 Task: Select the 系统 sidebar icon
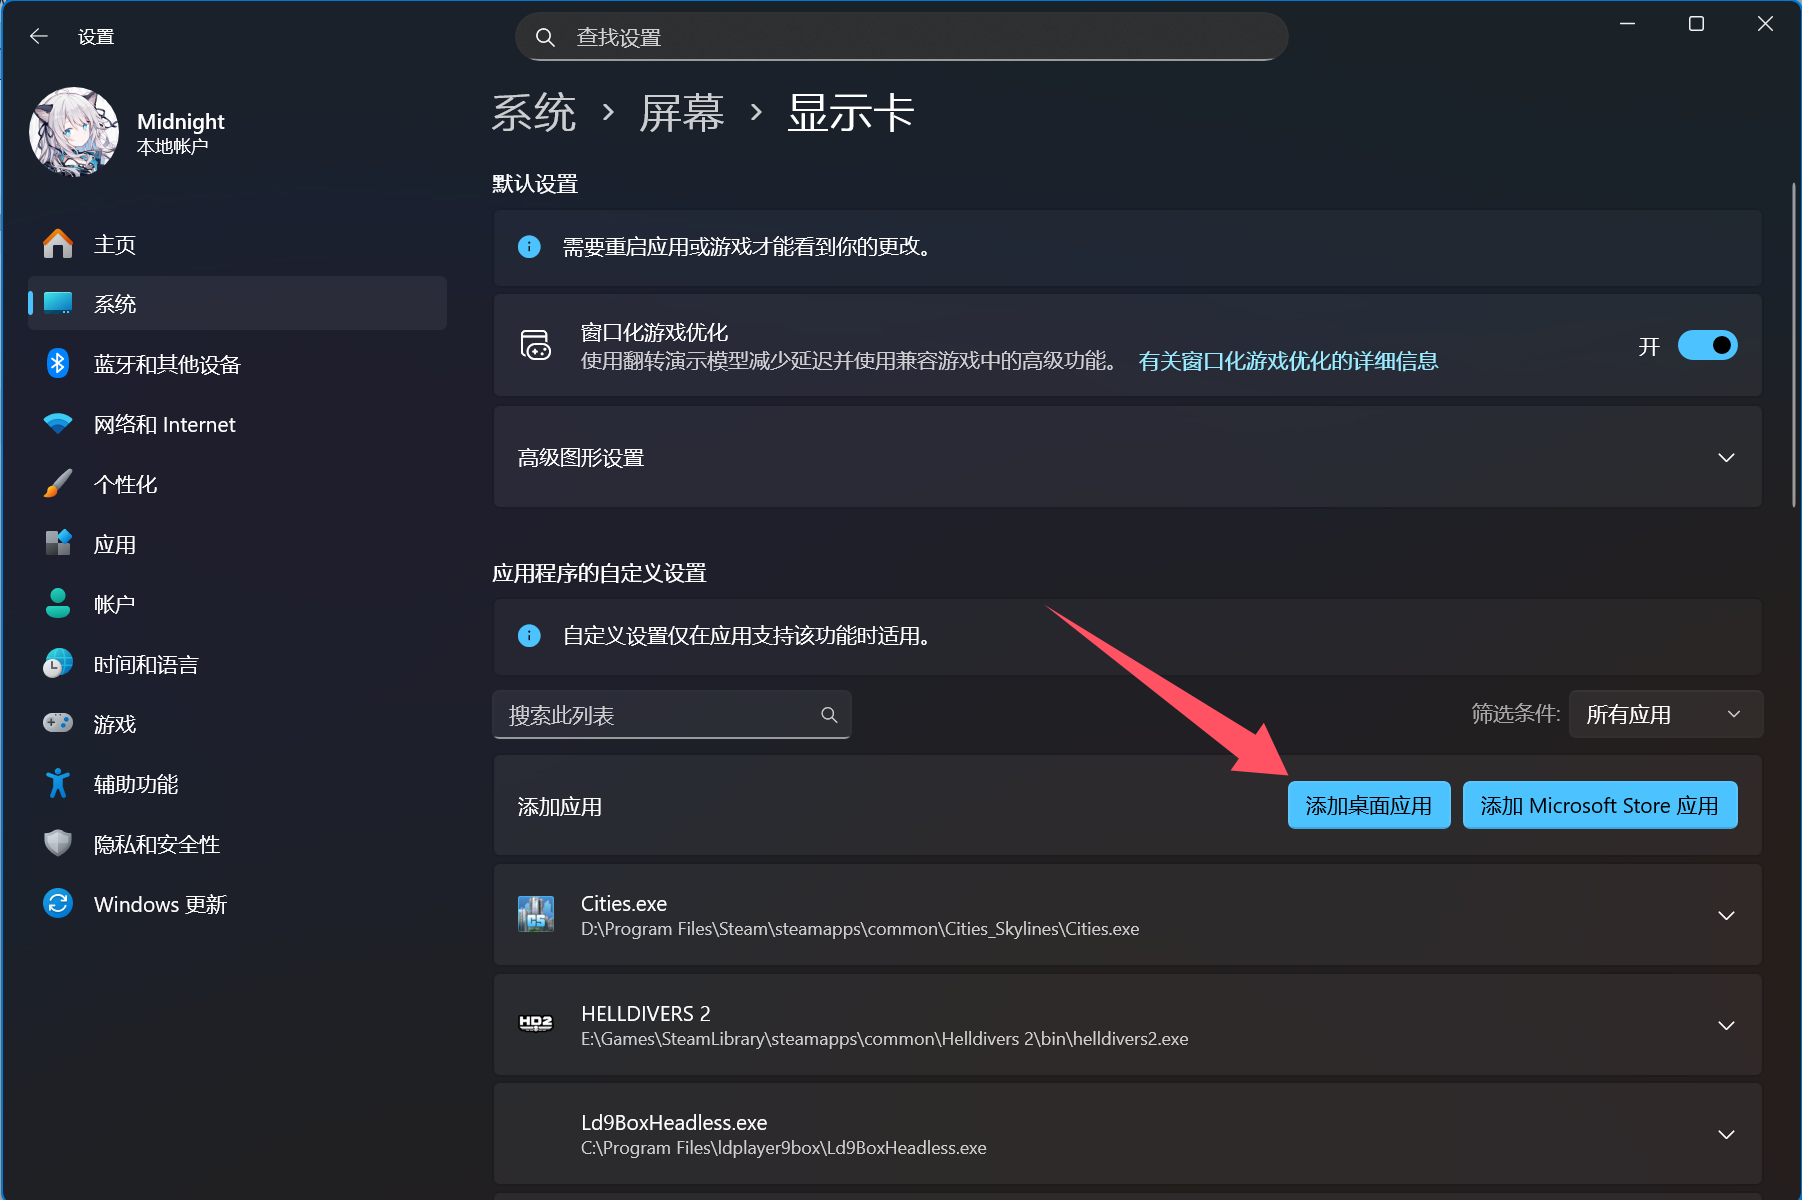[x=58, y=303]
